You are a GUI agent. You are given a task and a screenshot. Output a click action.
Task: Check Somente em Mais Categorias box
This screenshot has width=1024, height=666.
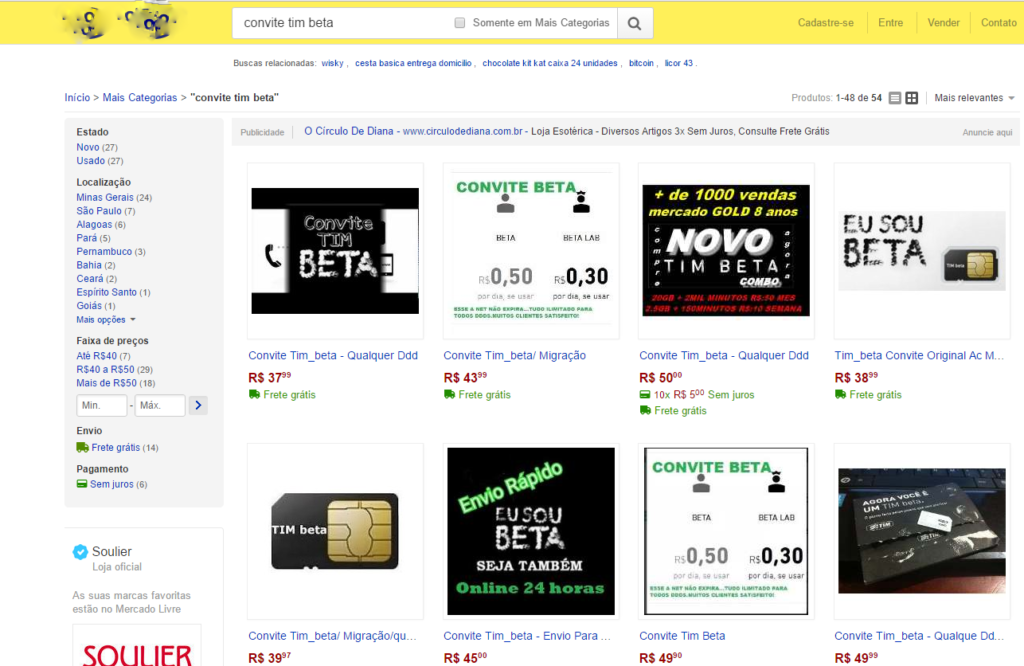pos(460,23)
